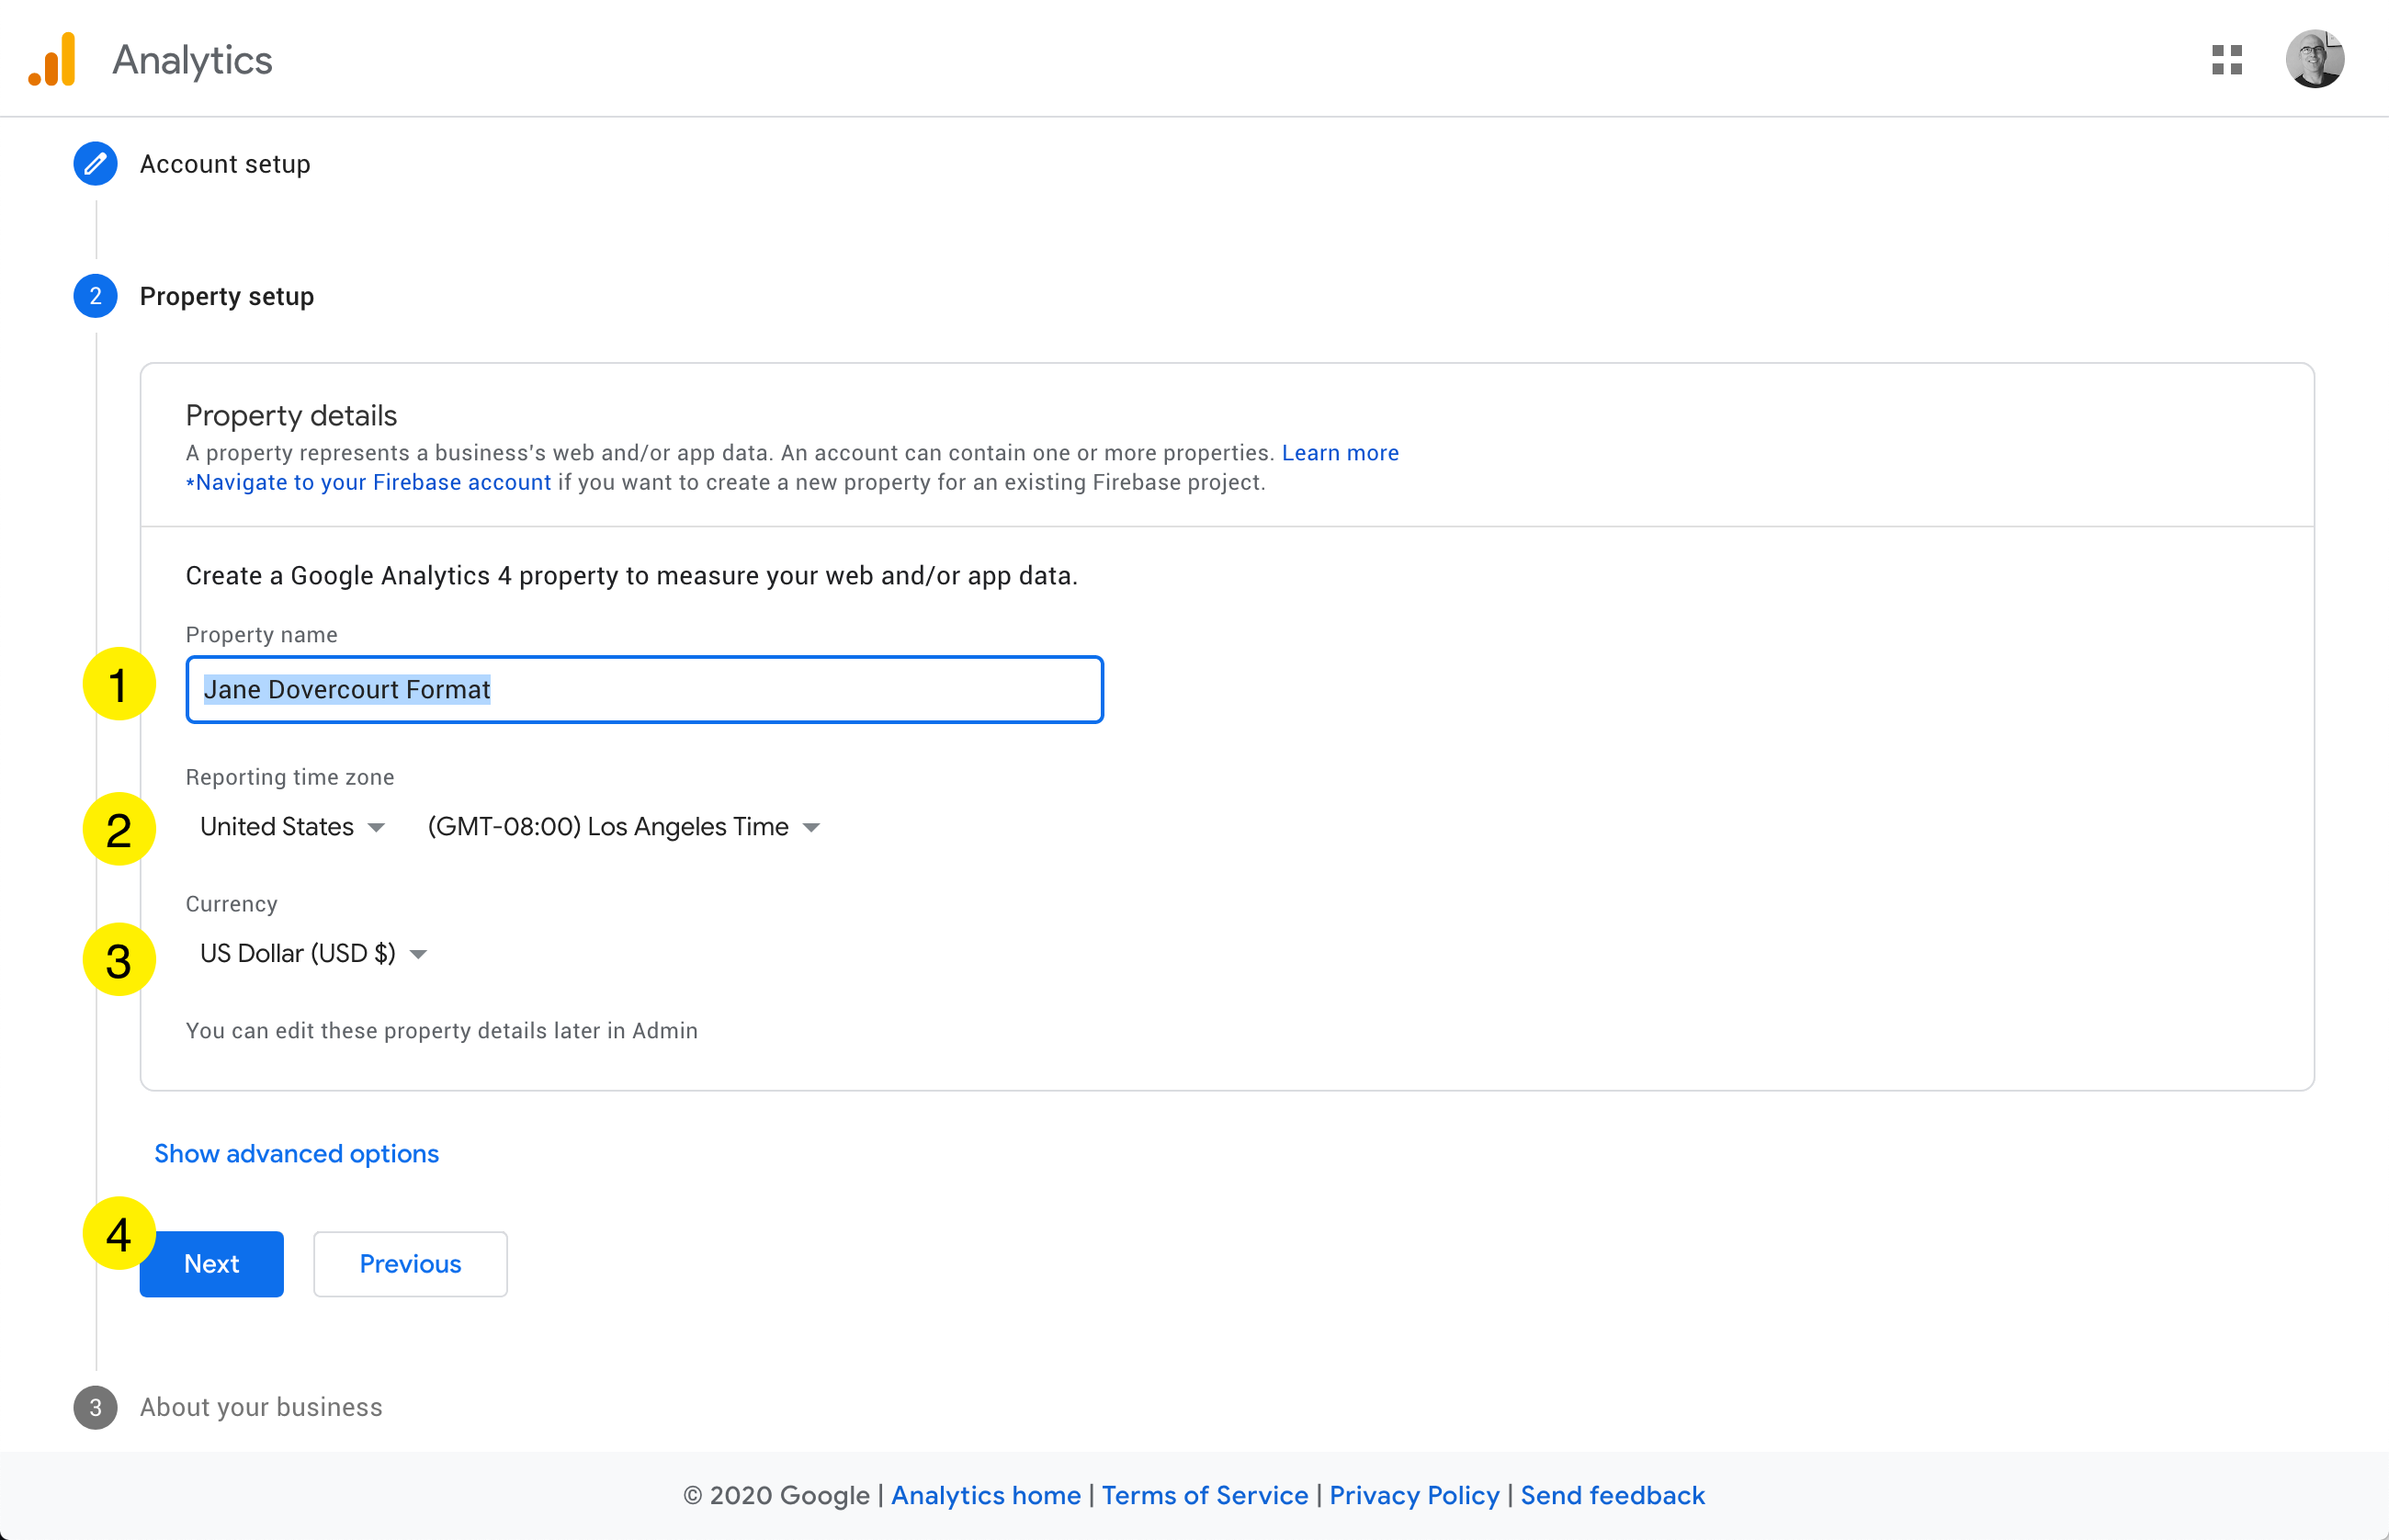Open the Los Angeles Time zone dropdown
The height and width of the screenshot is (1540, 2389).
(623, 827)
